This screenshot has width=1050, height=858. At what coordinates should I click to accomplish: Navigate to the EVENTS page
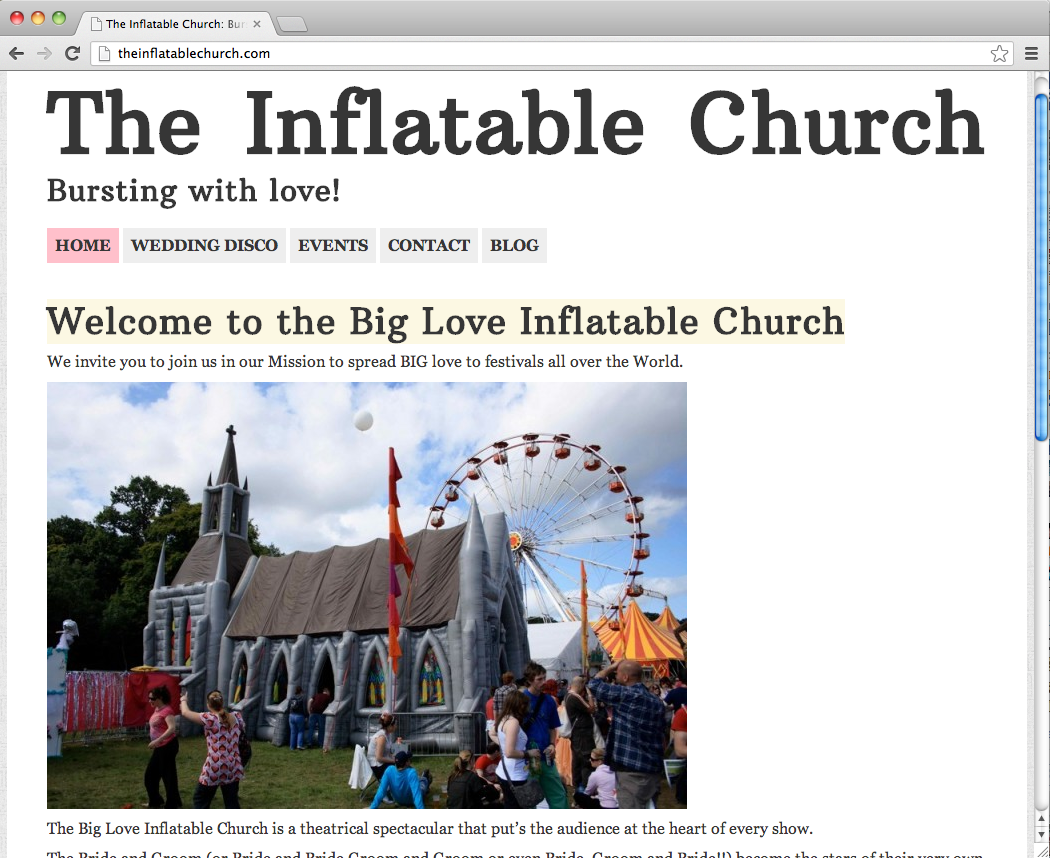coord(333,246)
